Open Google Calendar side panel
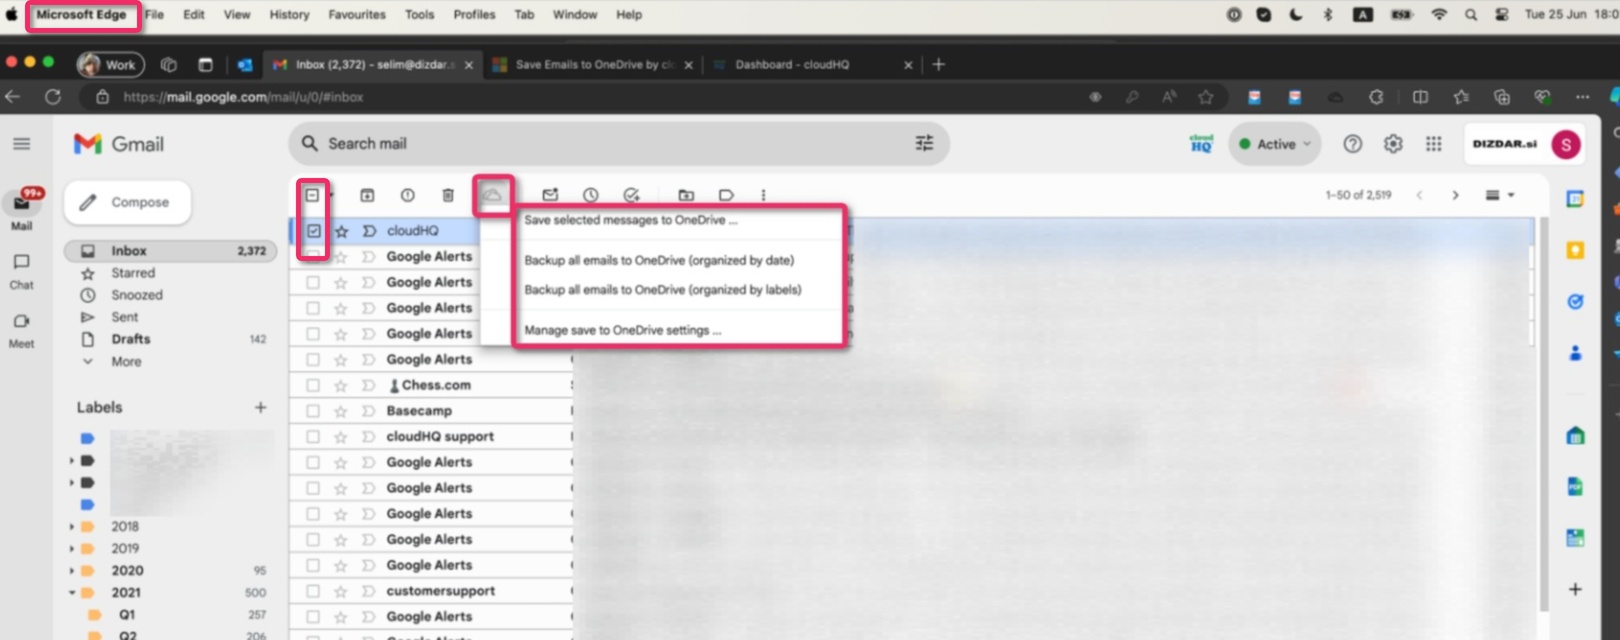Screen dimensions: 1620x640 tap(1575, 199)
